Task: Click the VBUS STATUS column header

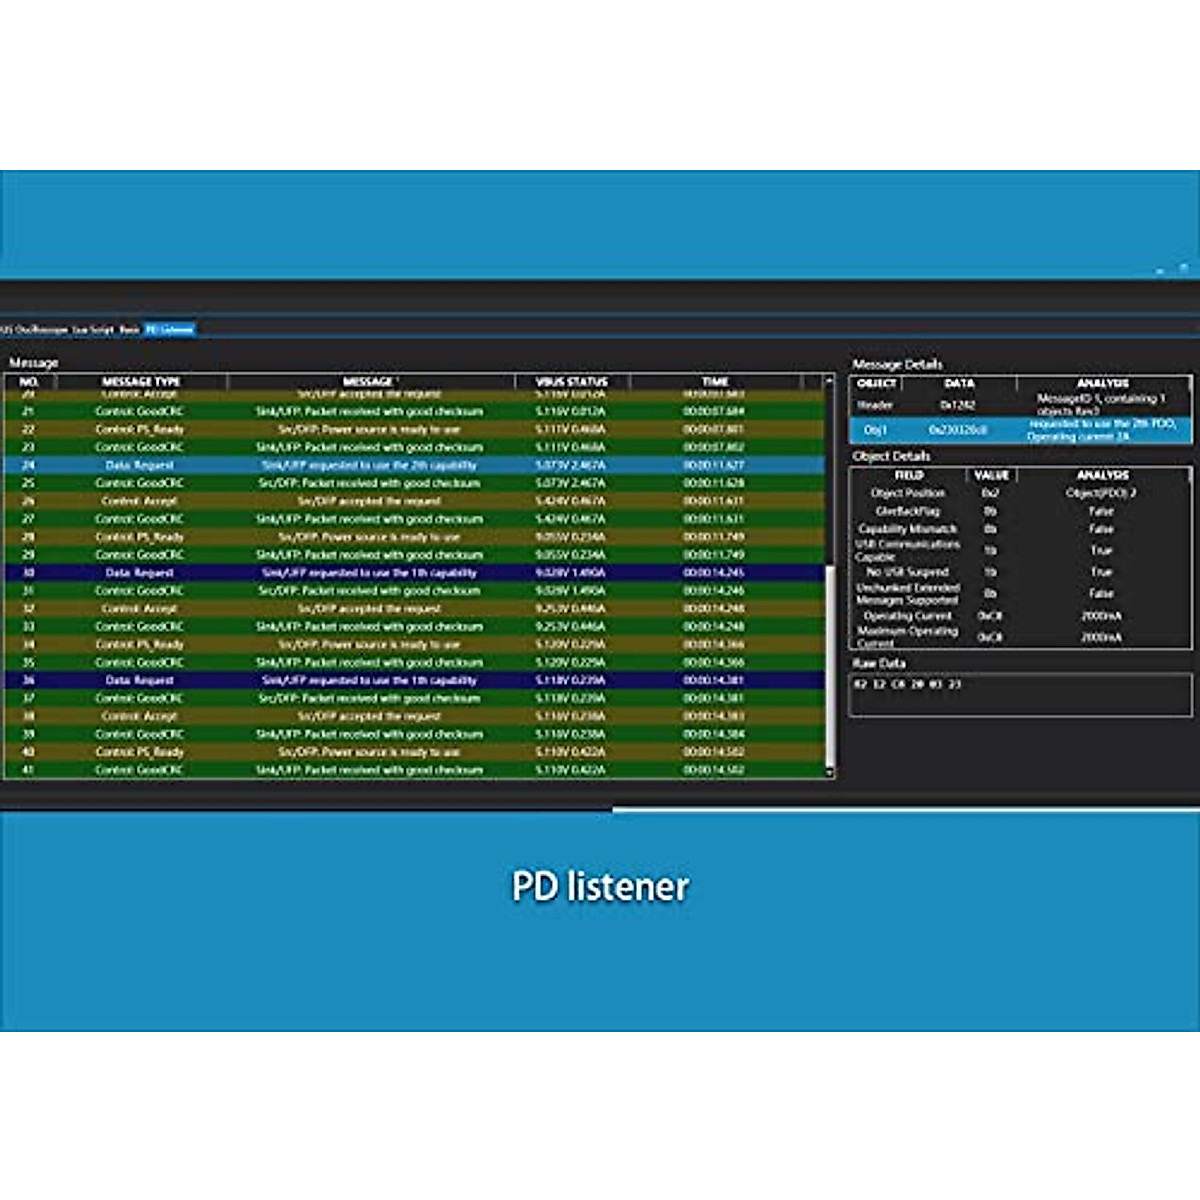Action: [x=571, y=381]
